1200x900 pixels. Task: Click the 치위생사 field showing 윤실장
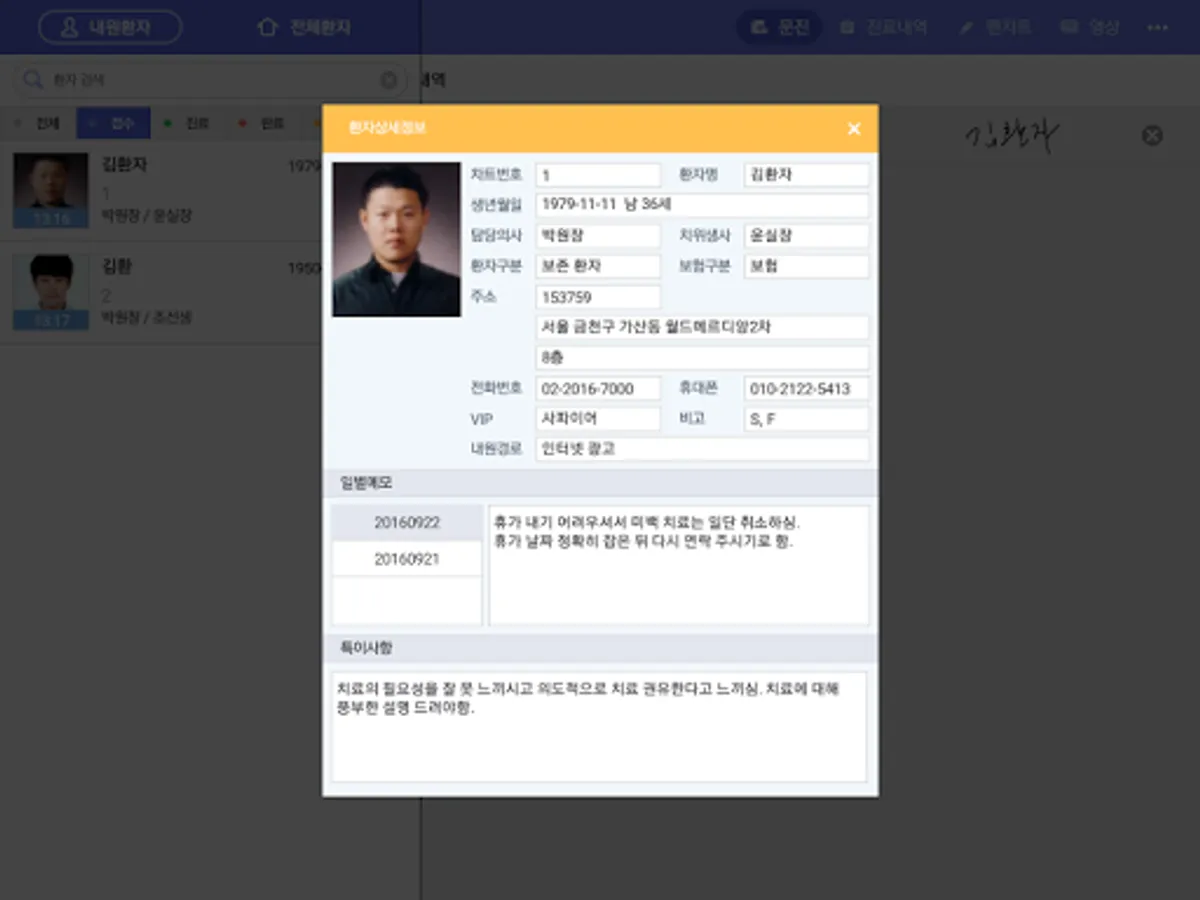[807, 237]
